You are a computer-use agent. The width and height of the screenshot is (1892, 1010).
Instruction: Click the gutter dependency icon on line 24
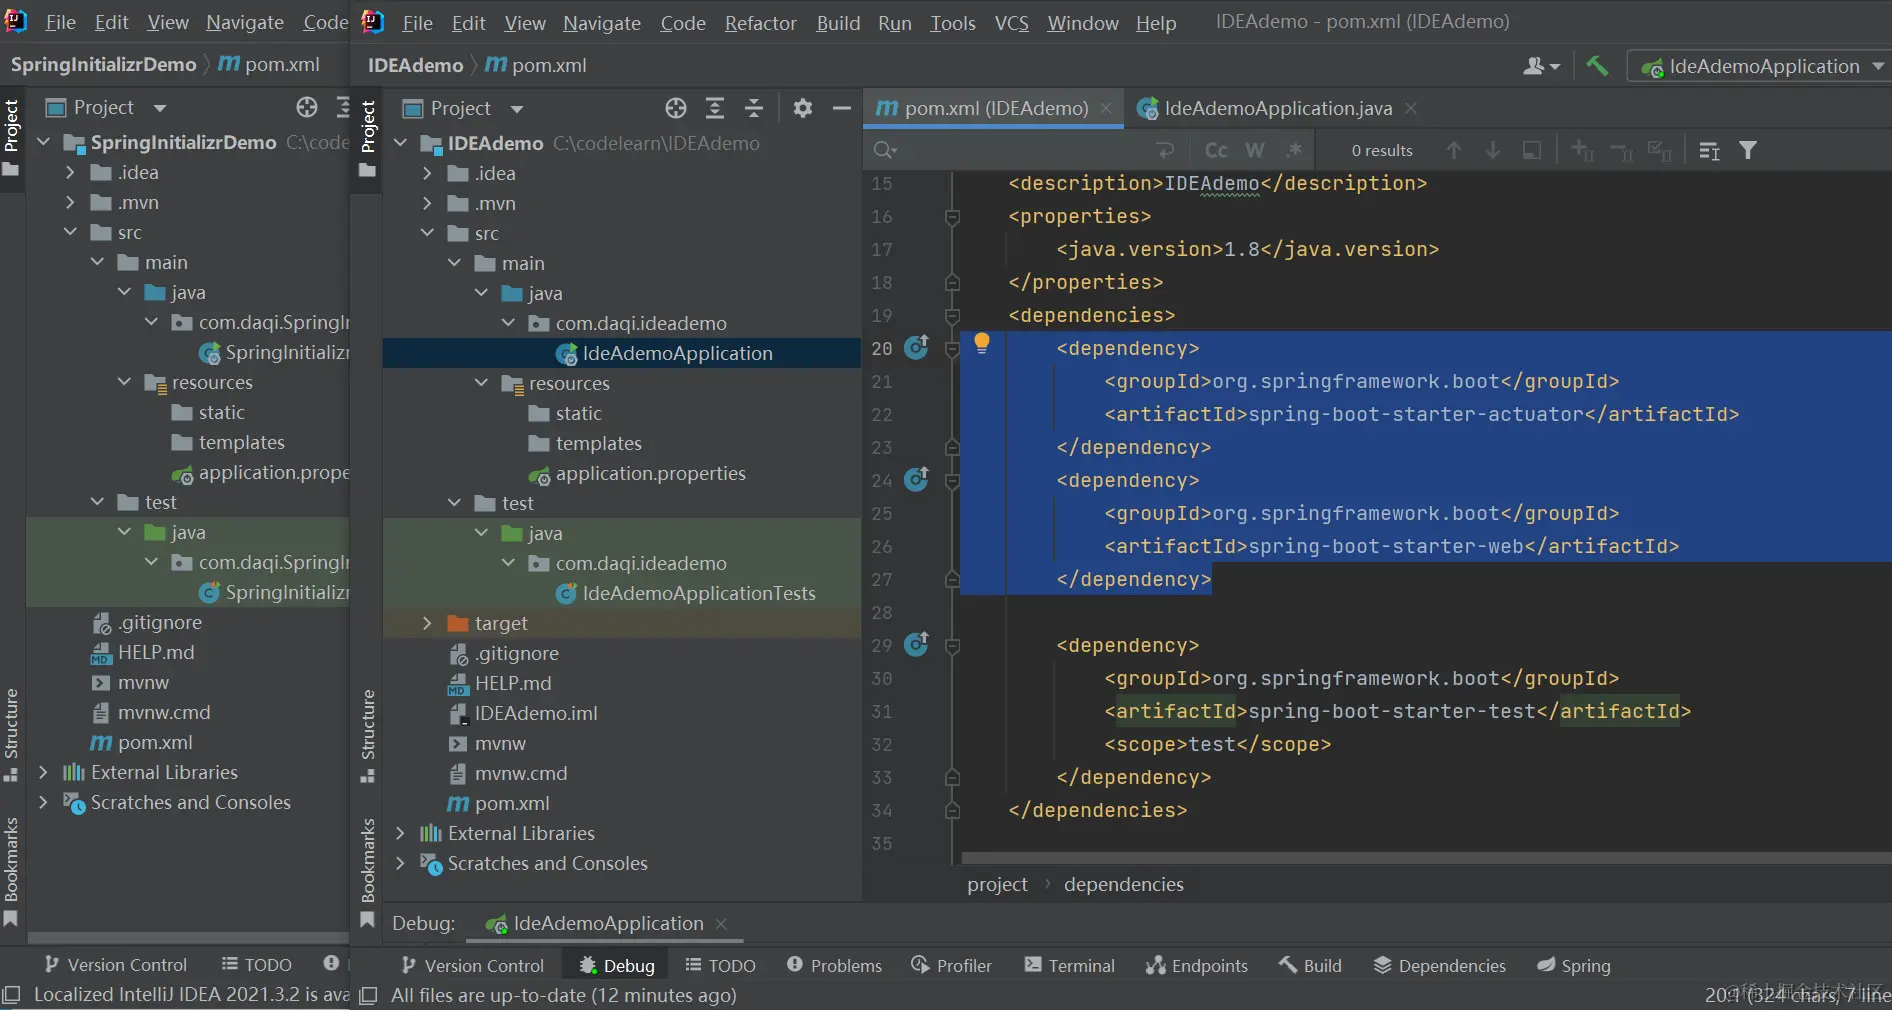(916, 479)
